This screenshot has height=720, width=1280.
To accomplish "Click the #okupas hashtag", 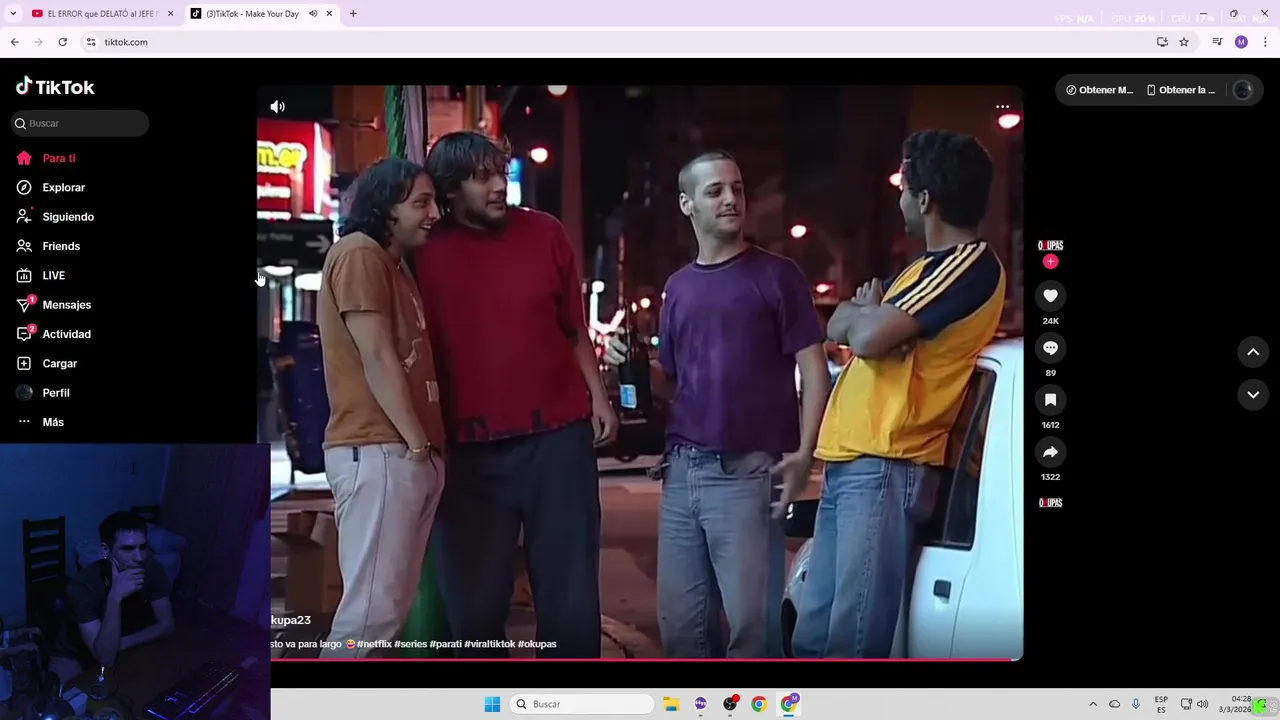I will [537, 644].
